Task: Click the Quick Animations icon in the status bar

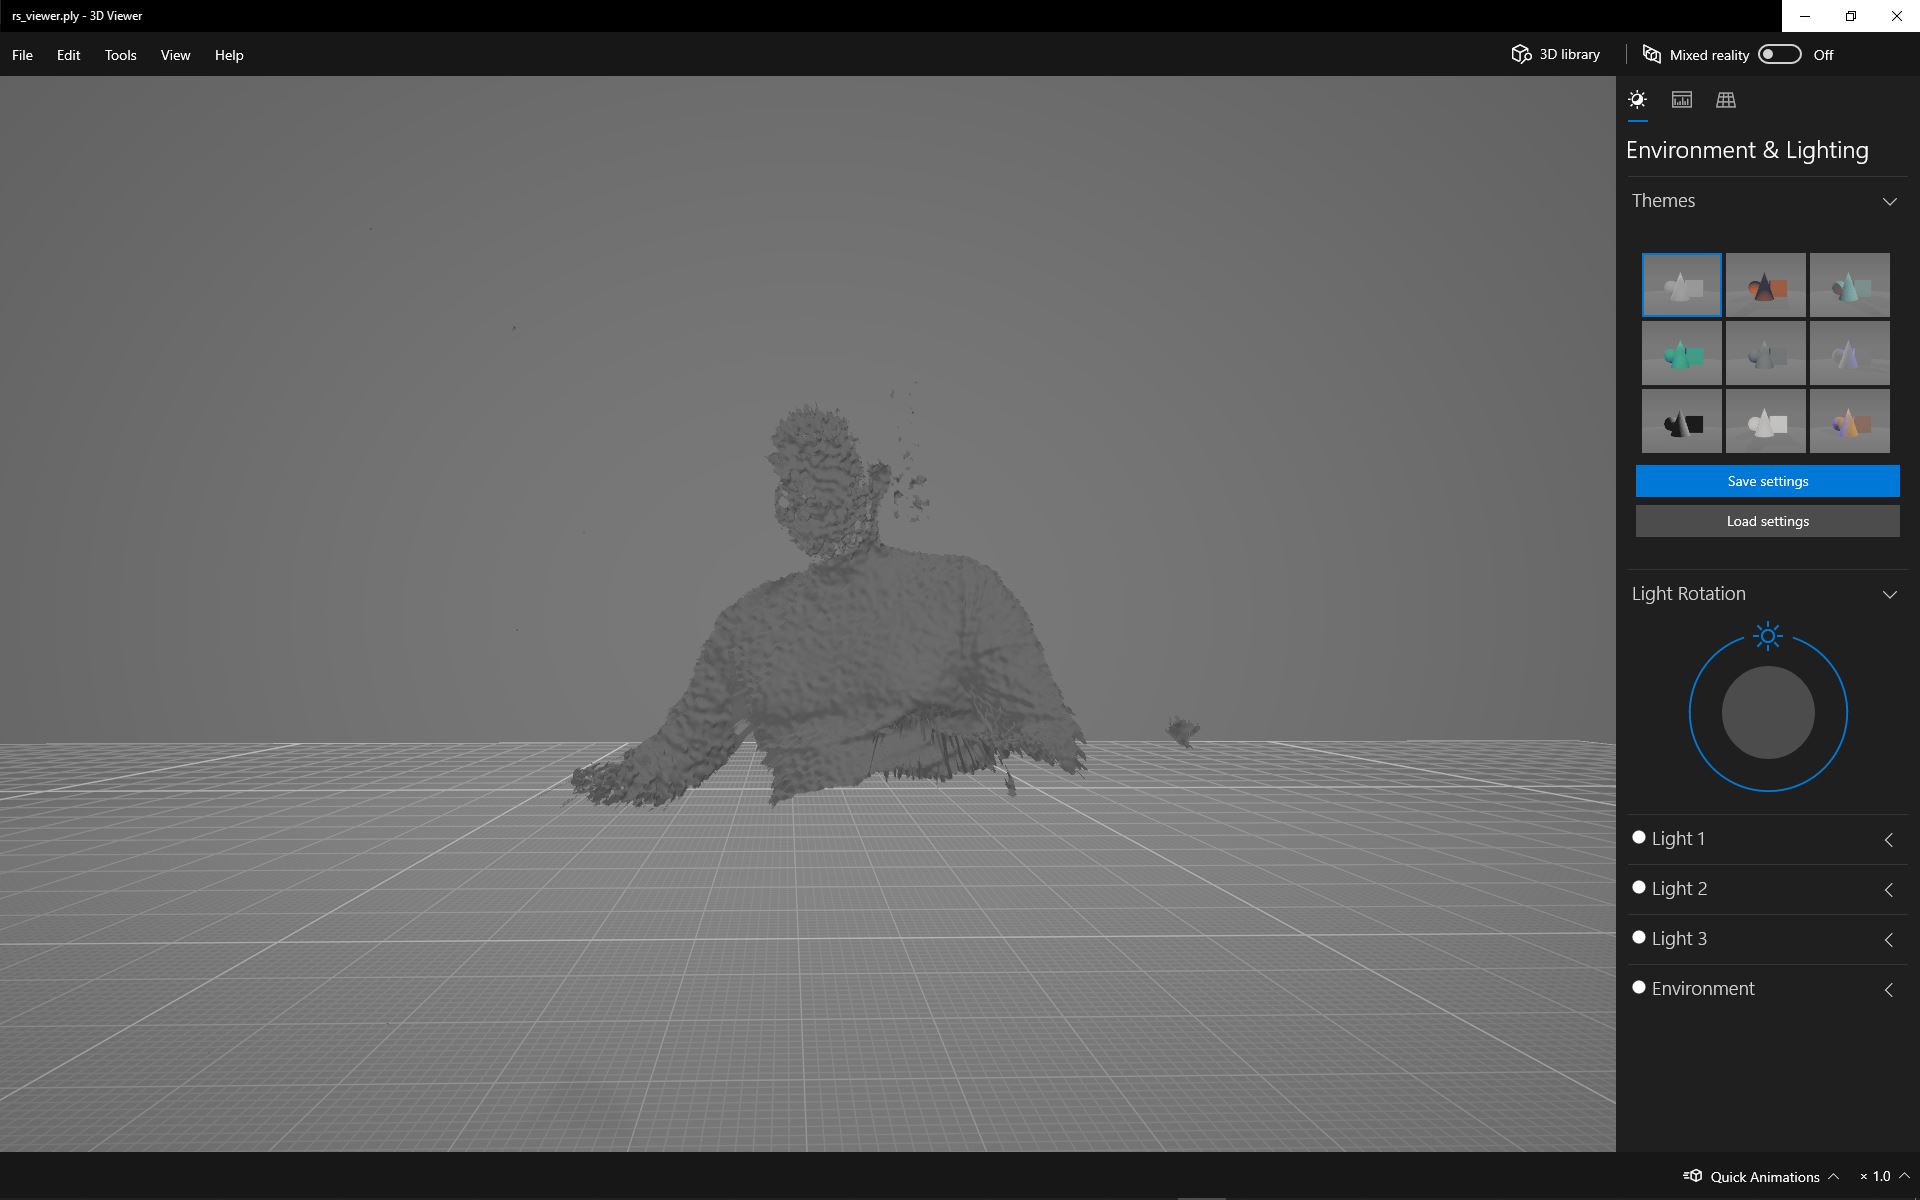Action: pyautogui.click(x=1693, y=1176)
